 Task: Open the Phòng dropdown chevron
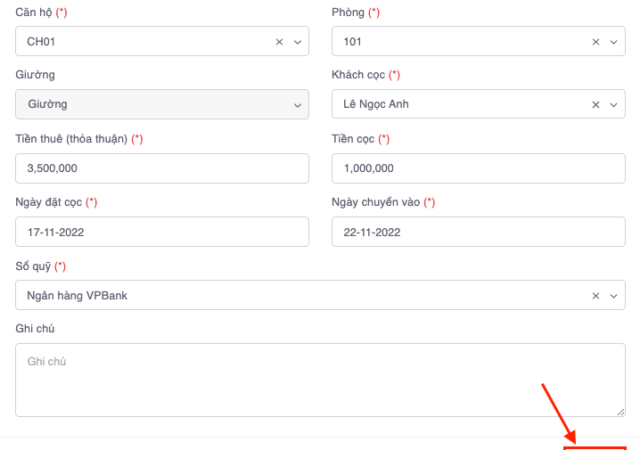[612, 42]
